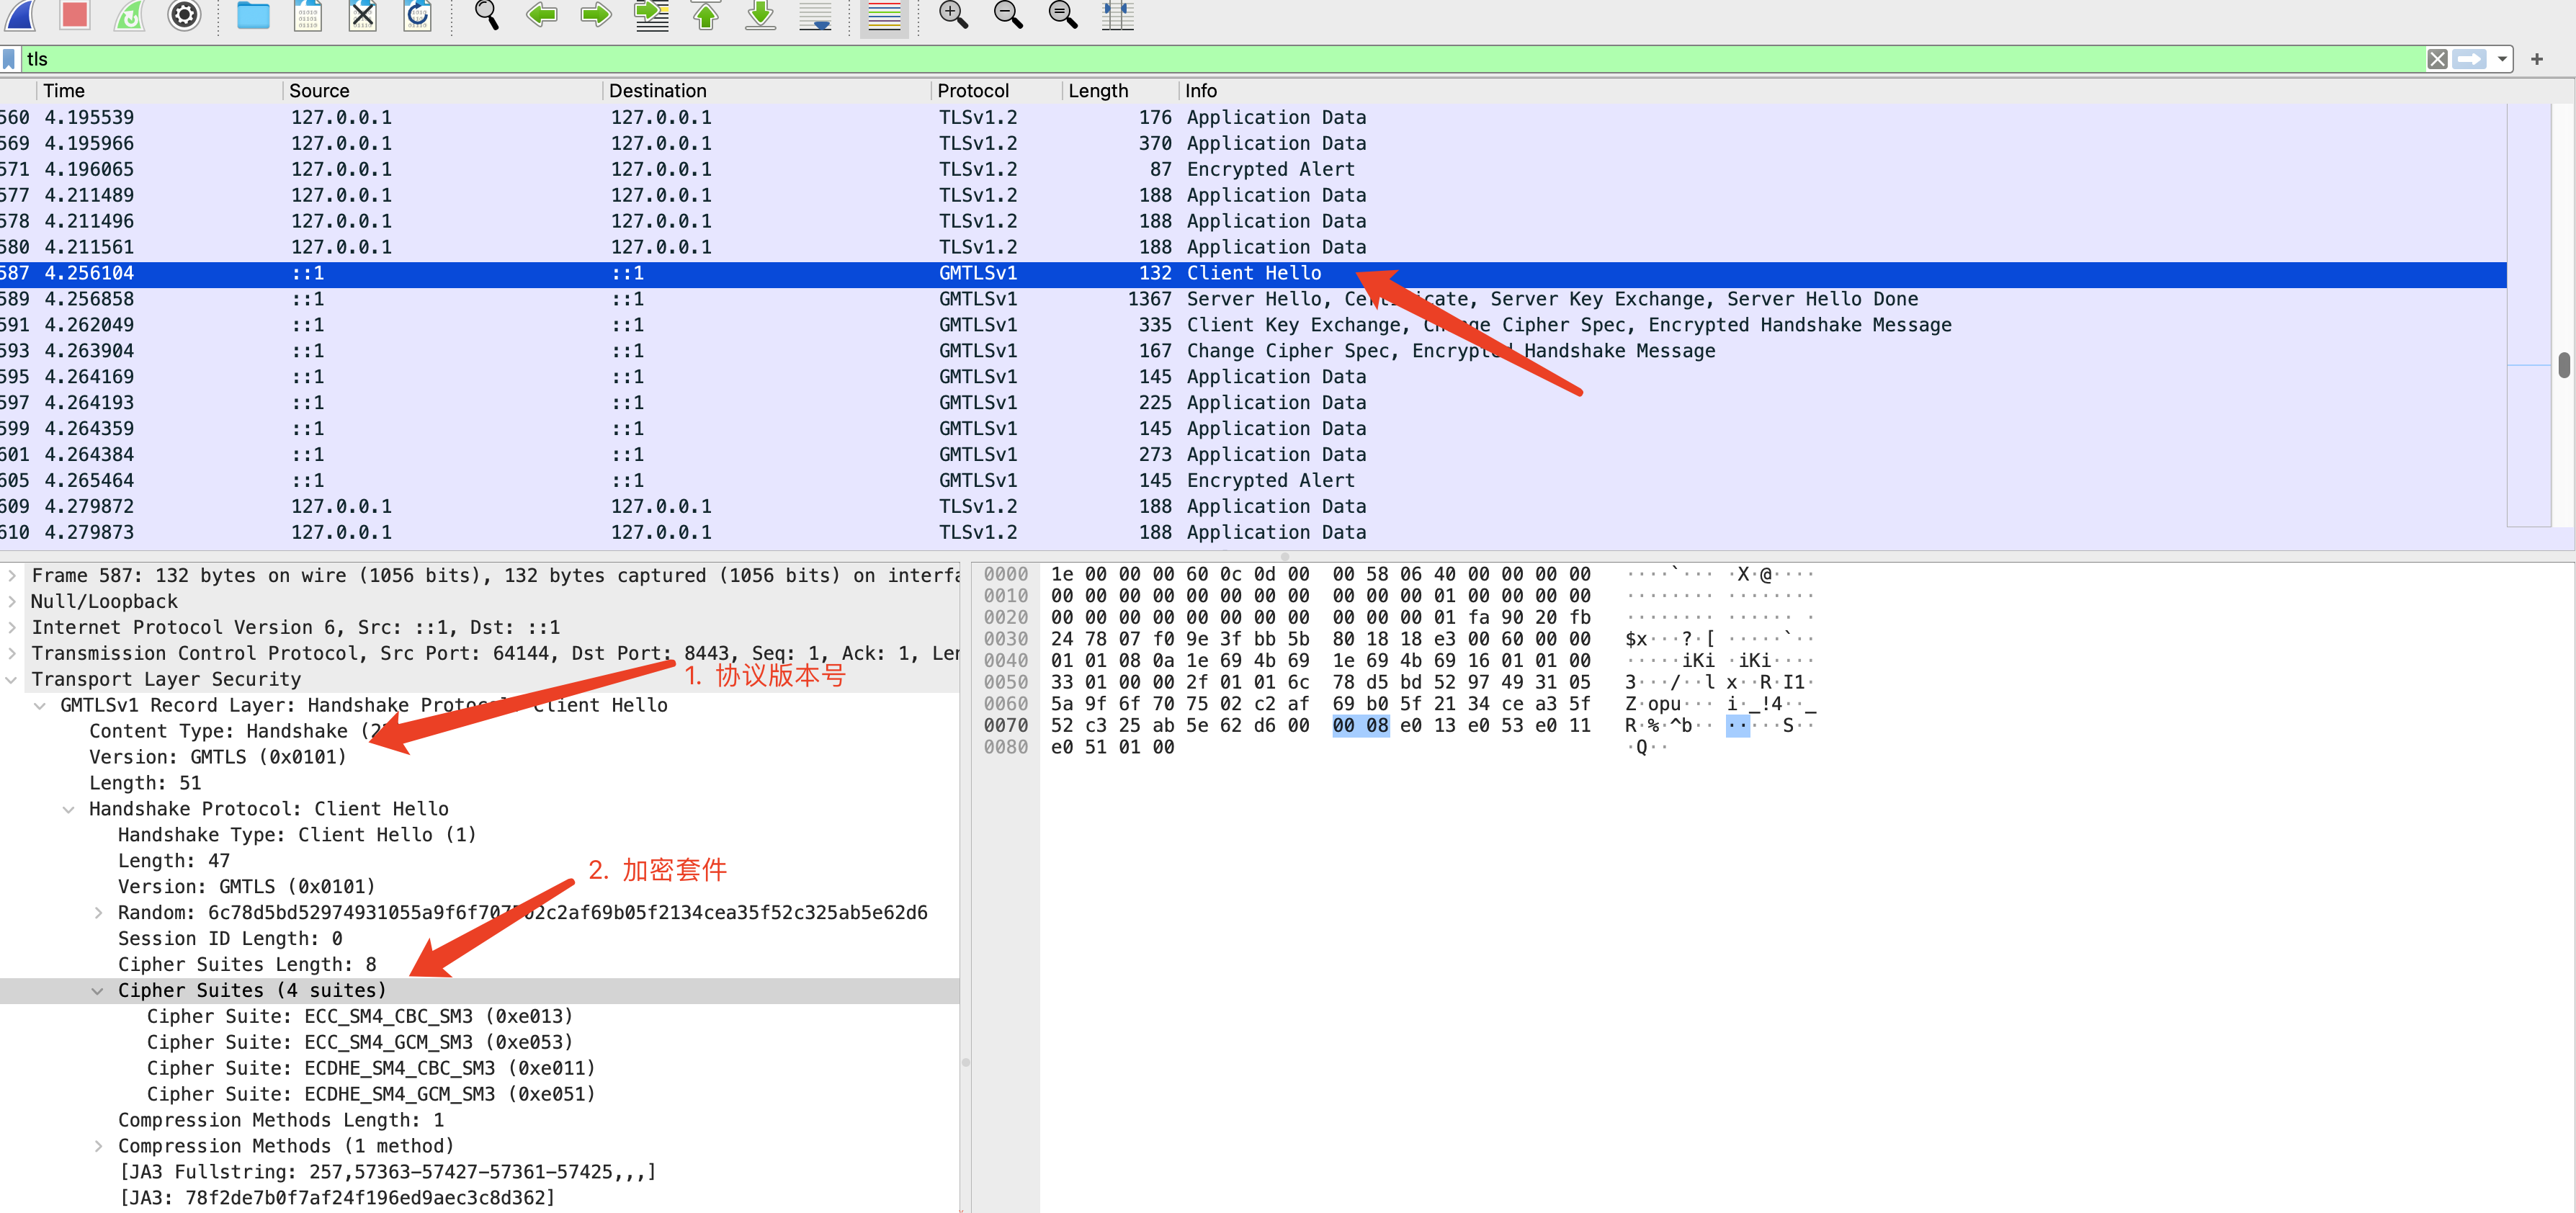This screenshot has height=1213, width=2576.
Task: Click the Find packet magnifier icon
Action: [x=486, y=14]
